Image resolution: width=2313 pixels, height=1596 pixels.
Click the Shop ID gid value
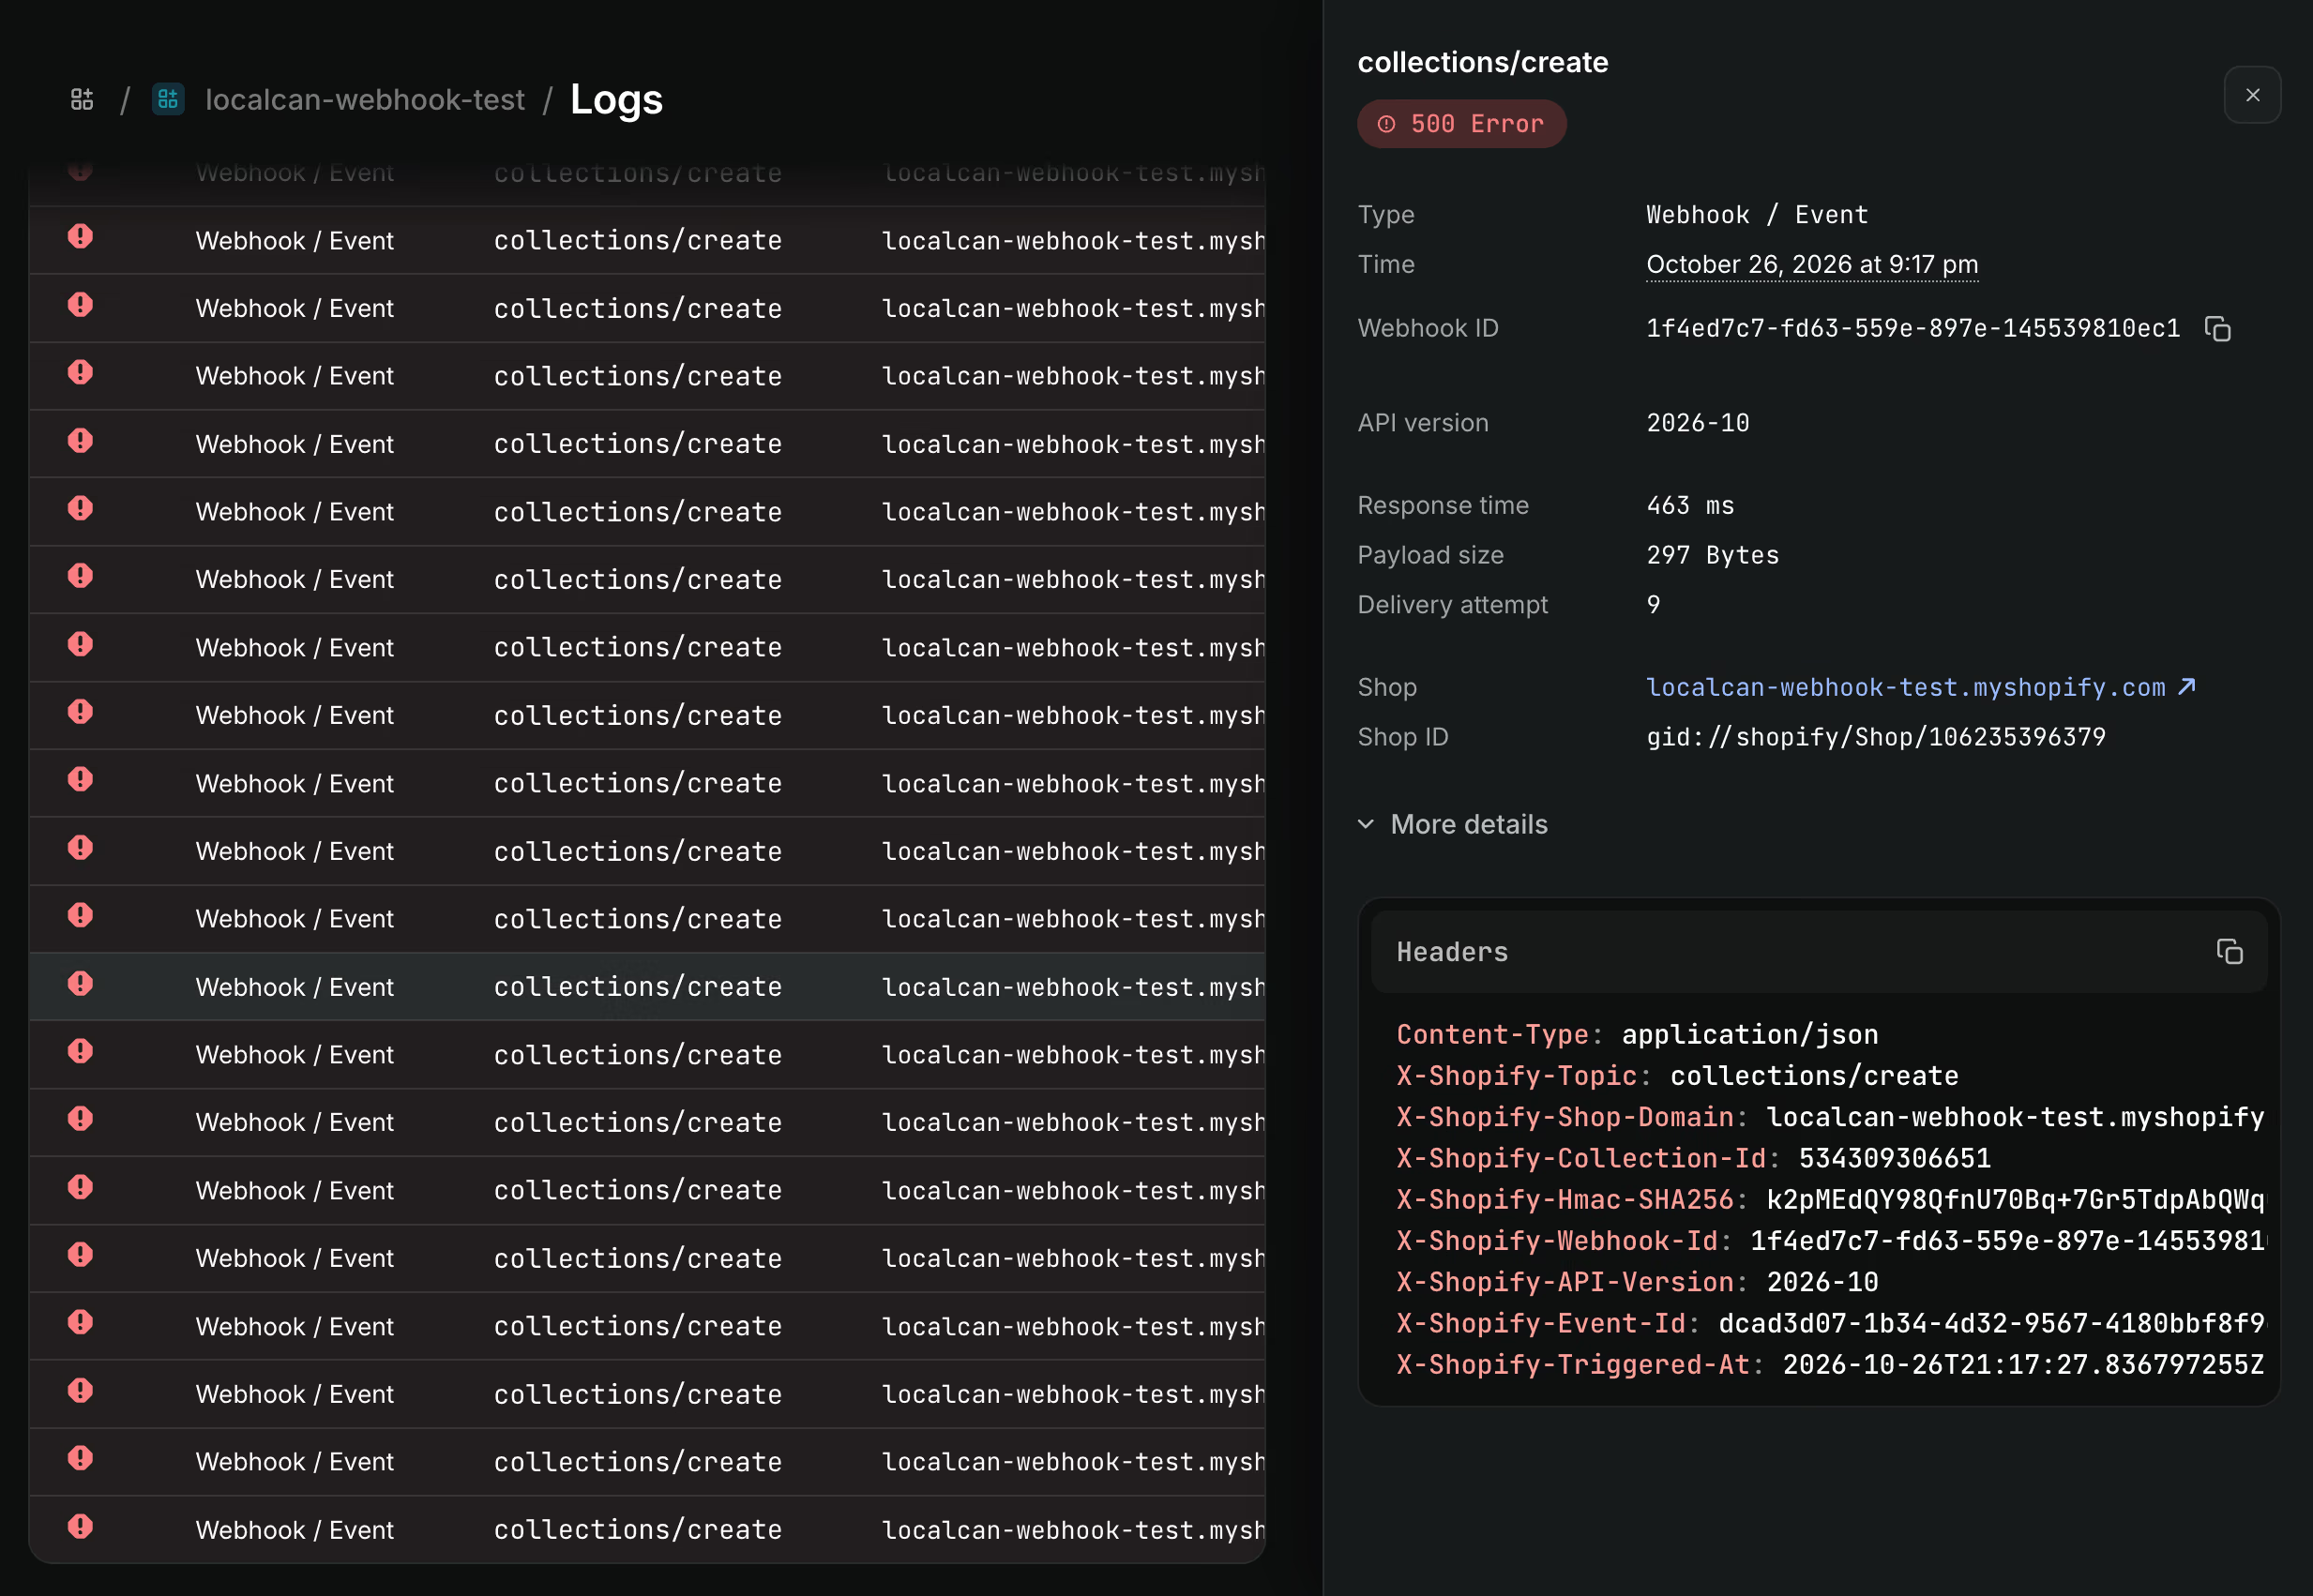tap(1876, 737)
